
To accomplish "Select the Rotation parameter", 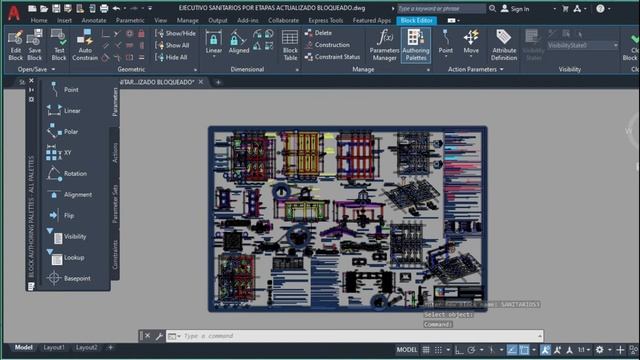I will pos(67,173).
